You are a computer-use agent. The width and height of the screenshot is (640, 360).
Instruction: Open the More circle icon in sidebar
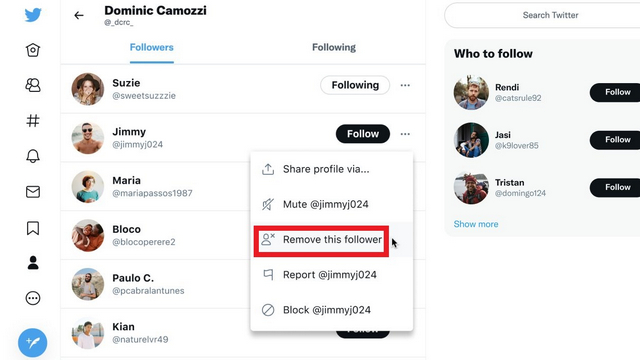[x=33, y=298]
